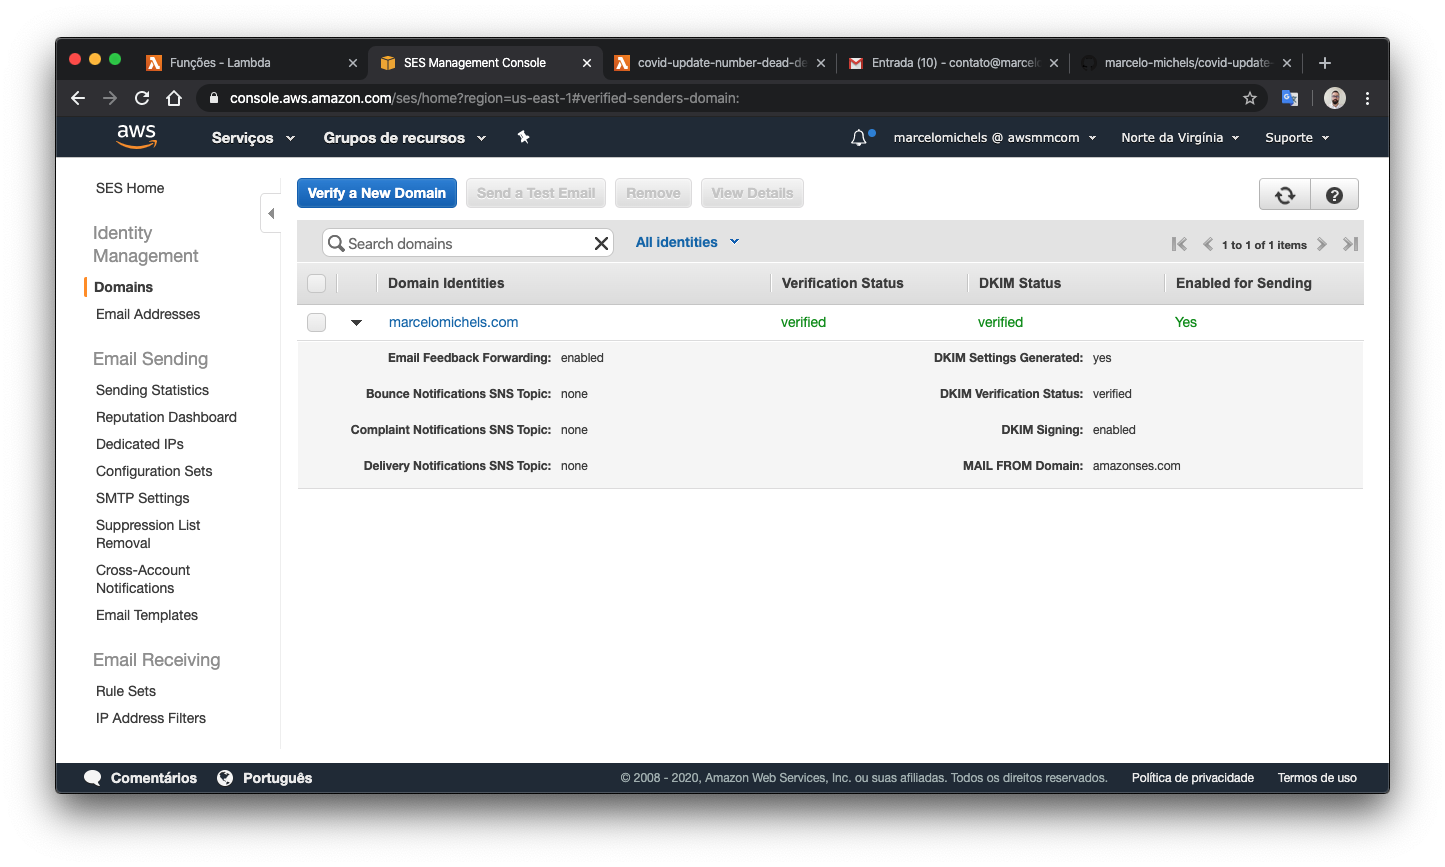Open Email Addresses page
Viewport: 1445px width, 867px height.
(x=148, y=314)
